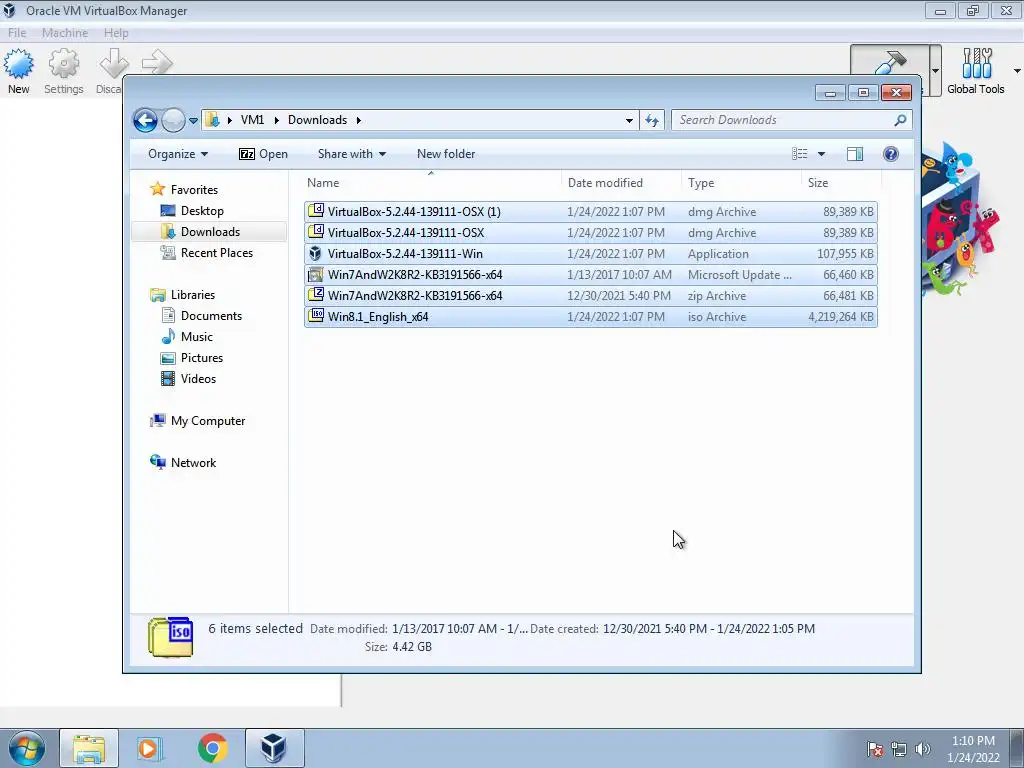1024x768 pixels.
Task: Sort by Type column header
Action: 741,183
